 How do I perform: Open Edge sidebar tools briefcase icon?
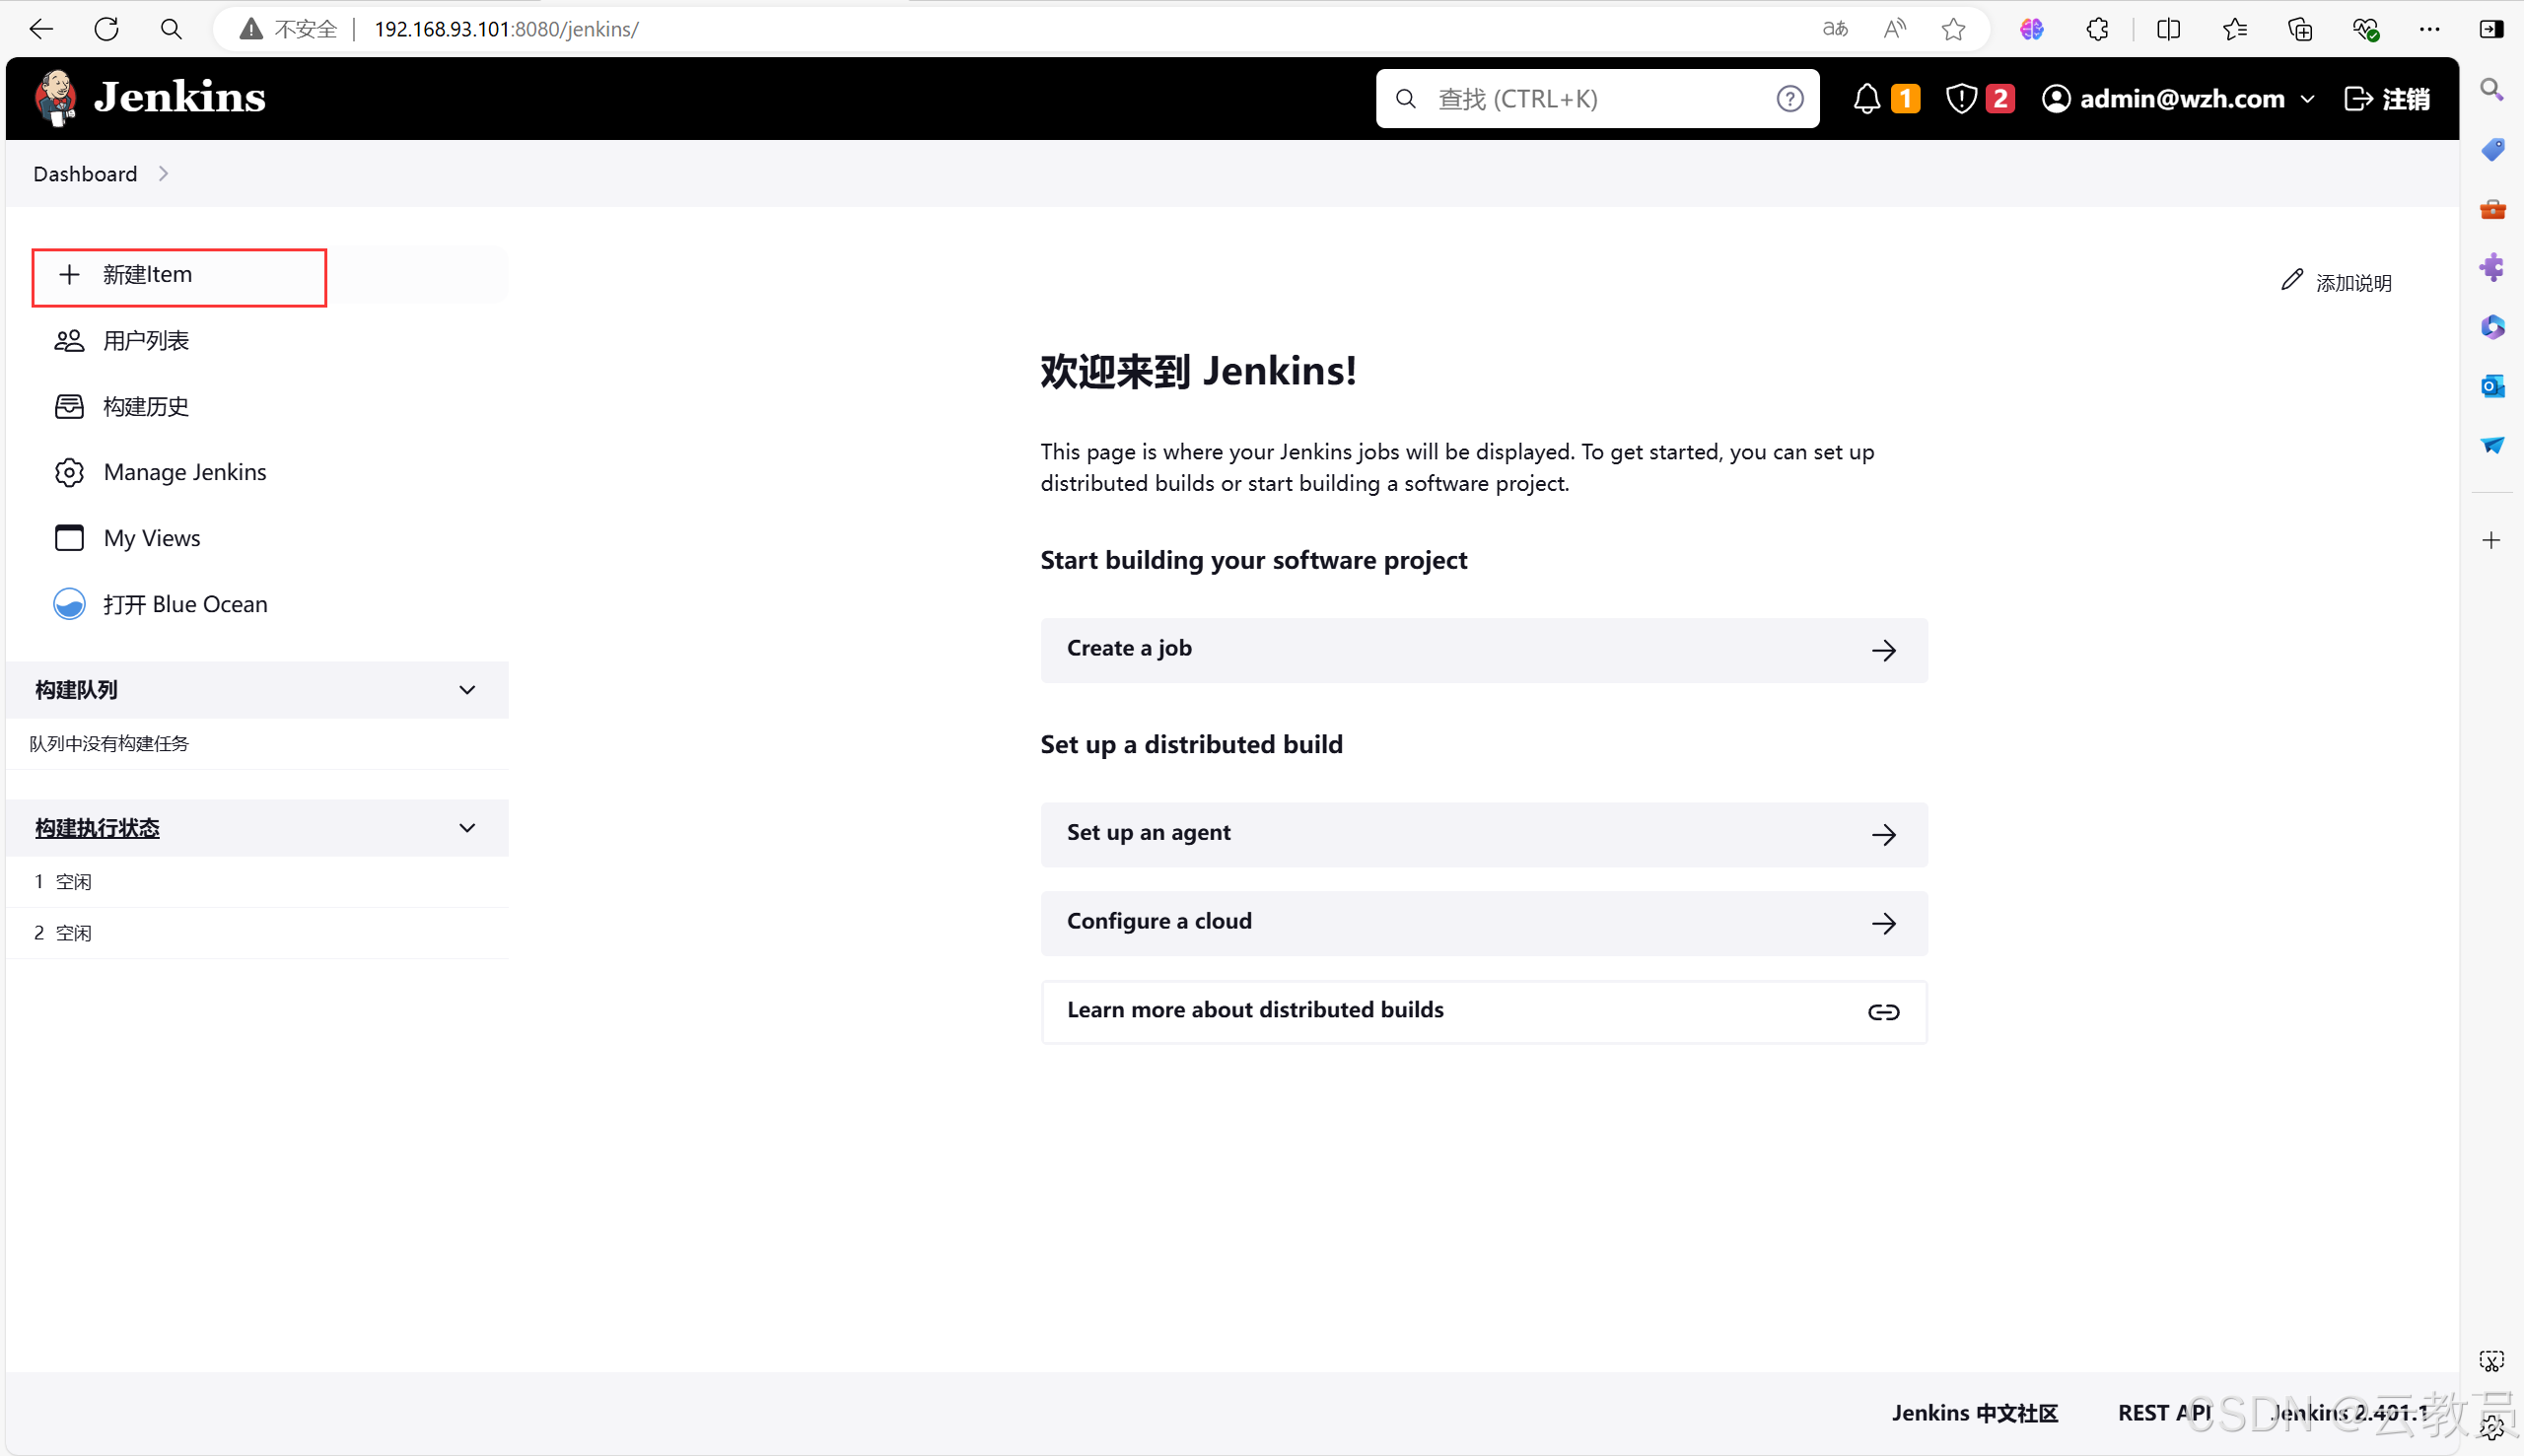point(2492,208)
